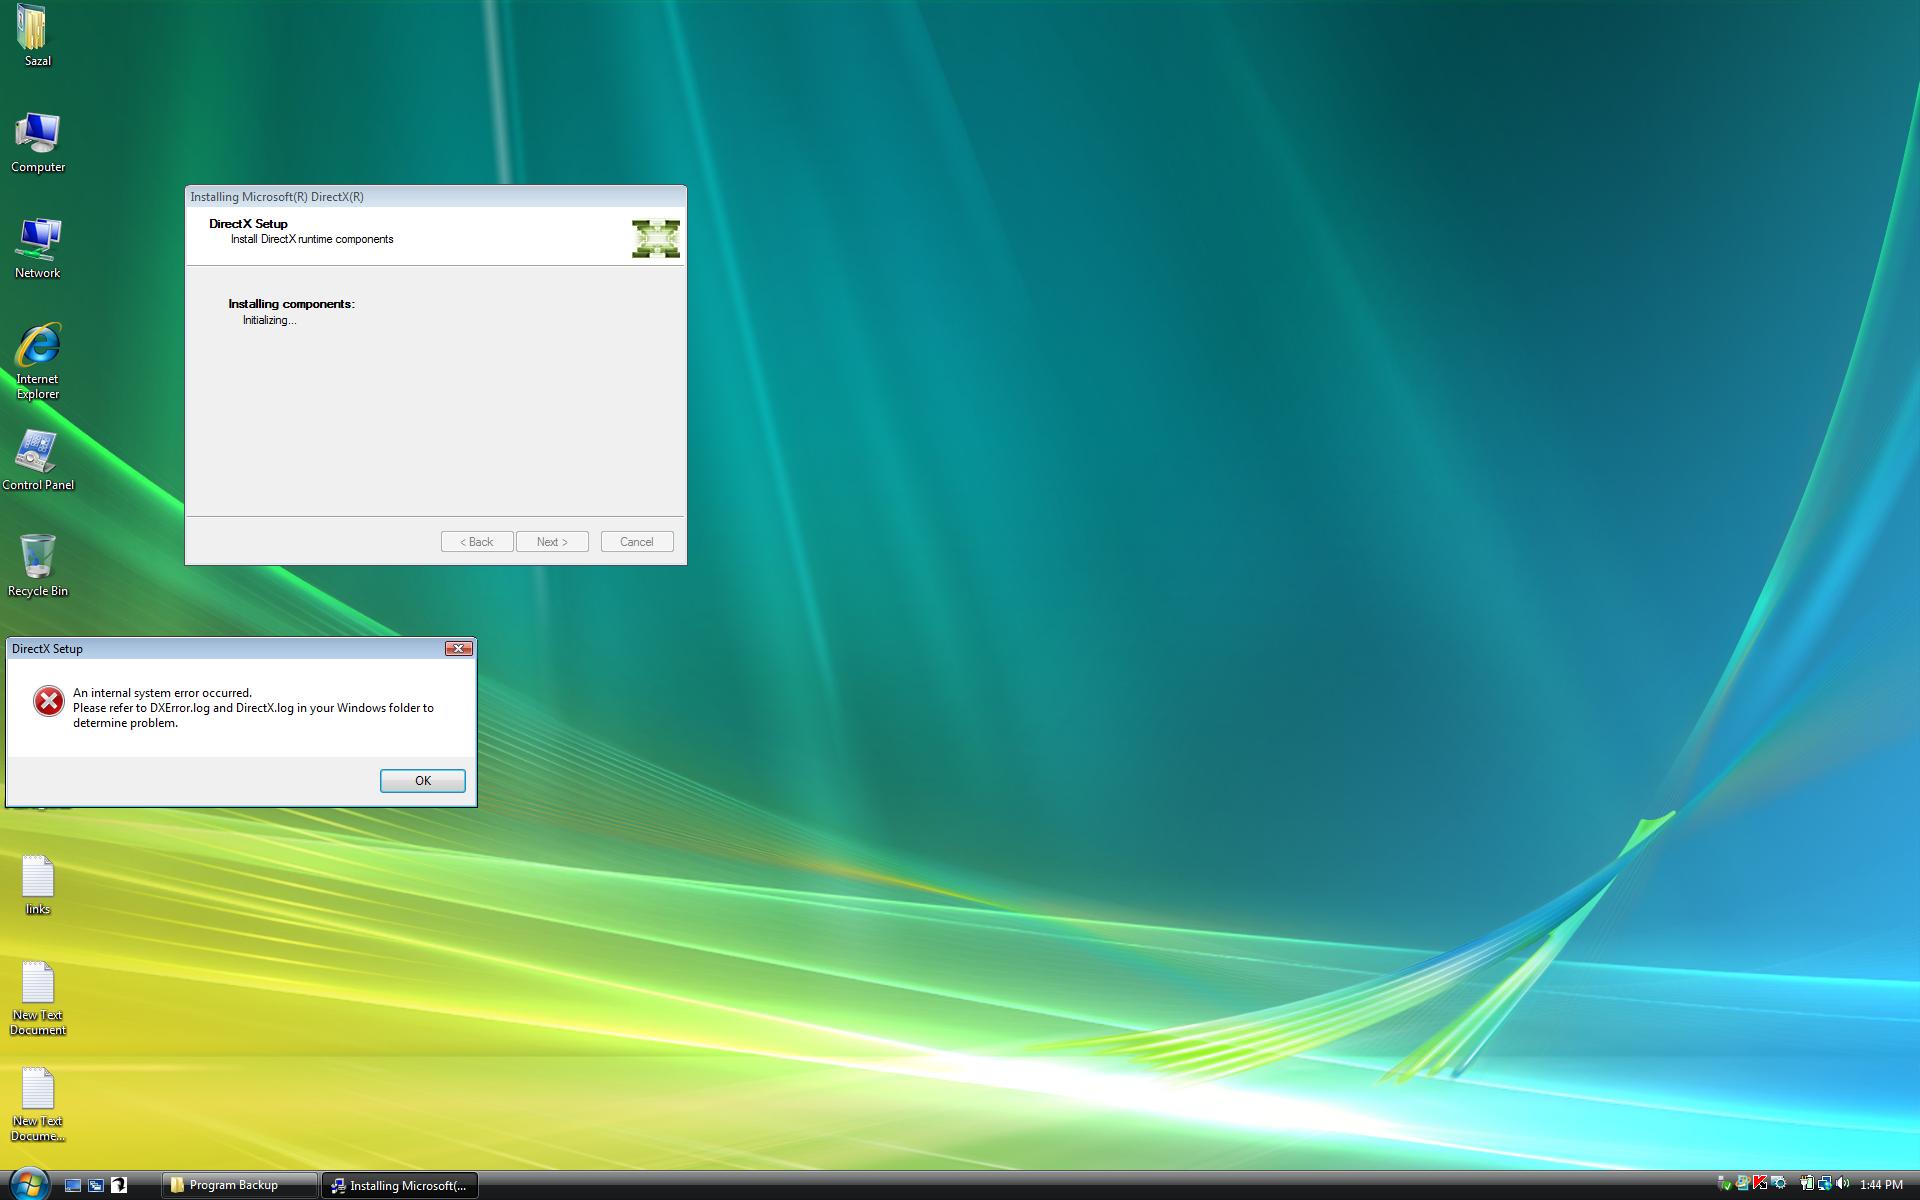Screen dimensions: 1920x1200
Task: Click the red error icon in the dialog
Action: pyautogui.click(x=48, y=701)
